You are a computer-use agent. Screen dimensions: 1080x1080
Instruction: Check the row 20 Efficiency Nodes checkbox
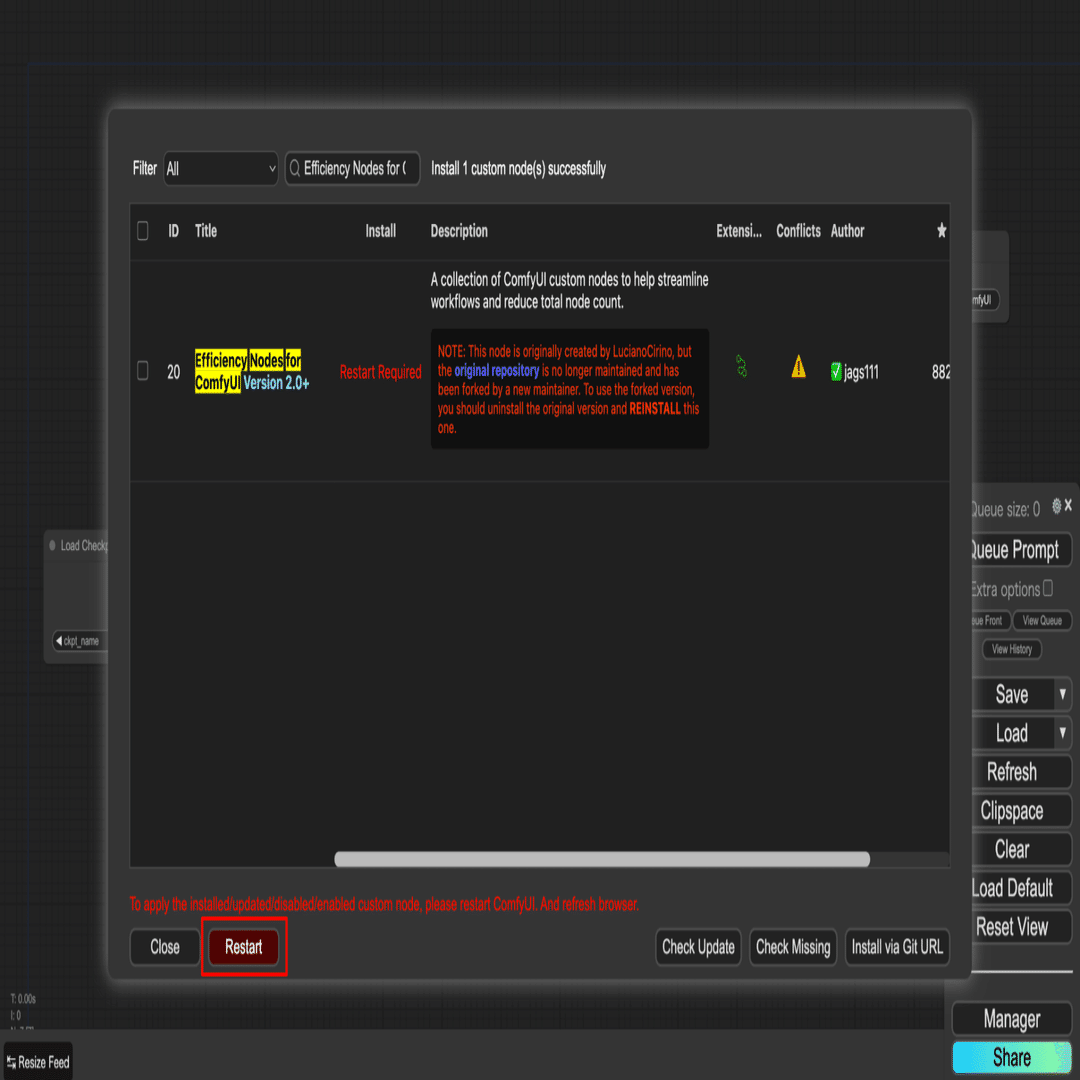[143, 371]
